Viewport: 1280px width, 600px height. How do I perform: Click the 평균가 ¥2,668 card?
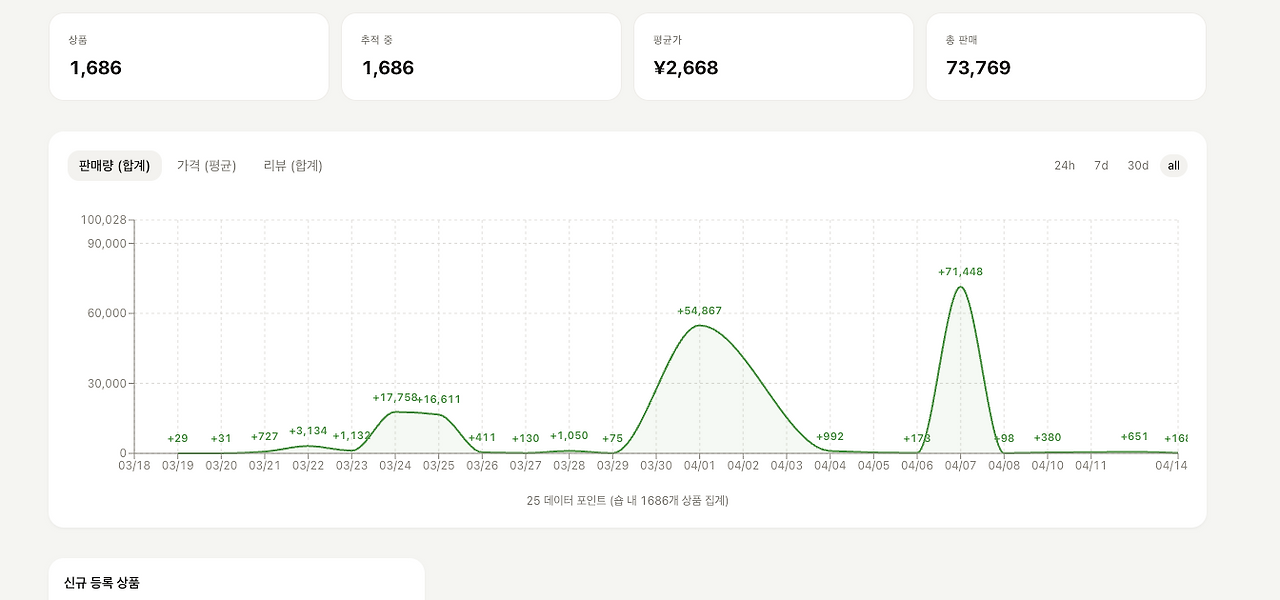tap(774, 57)
